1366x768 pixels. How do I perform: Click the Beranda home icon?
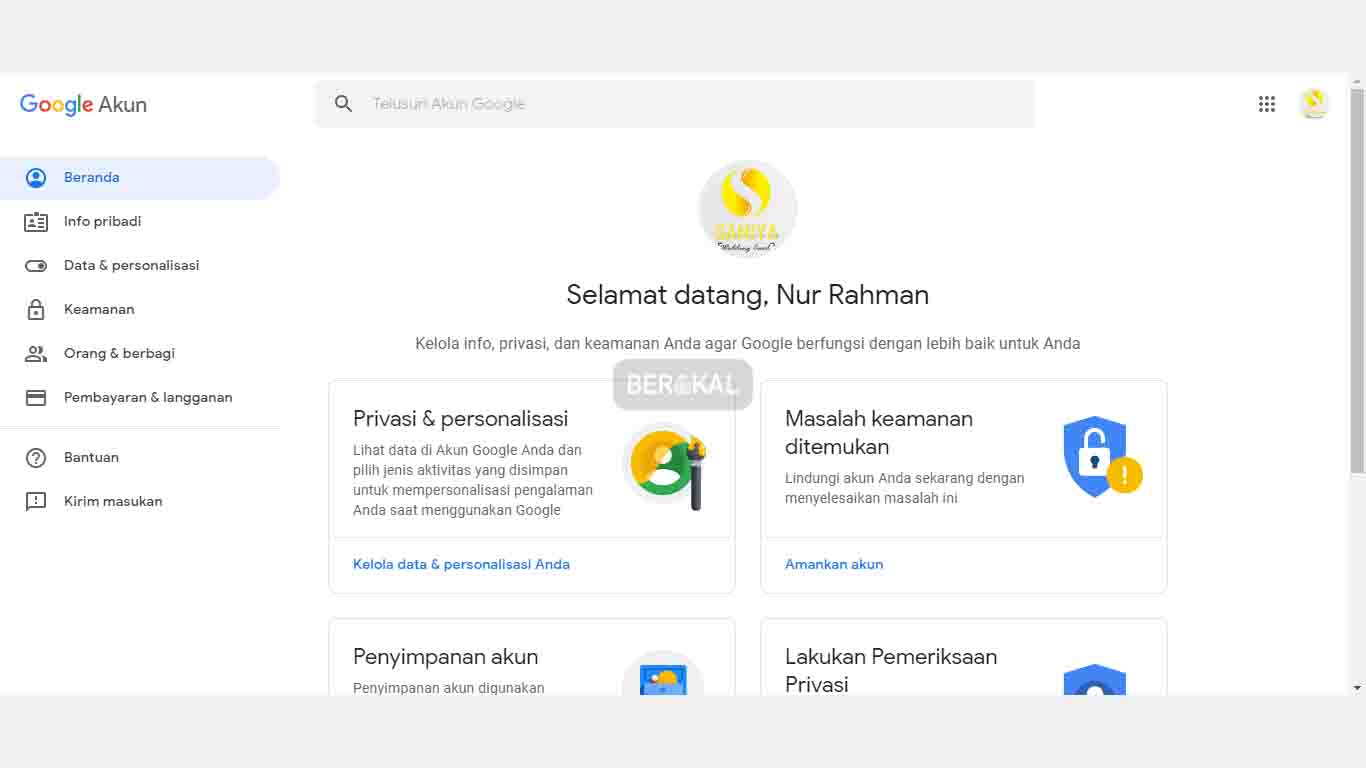[x=36, y=177]
